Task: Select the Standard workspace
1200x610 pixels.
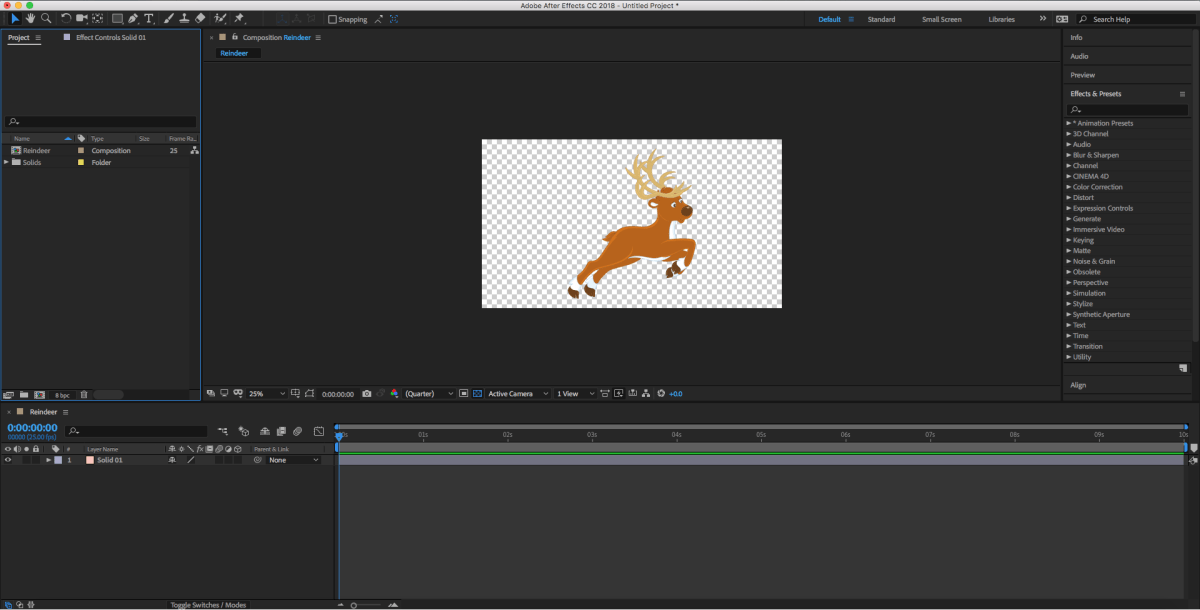Action: 881,19
